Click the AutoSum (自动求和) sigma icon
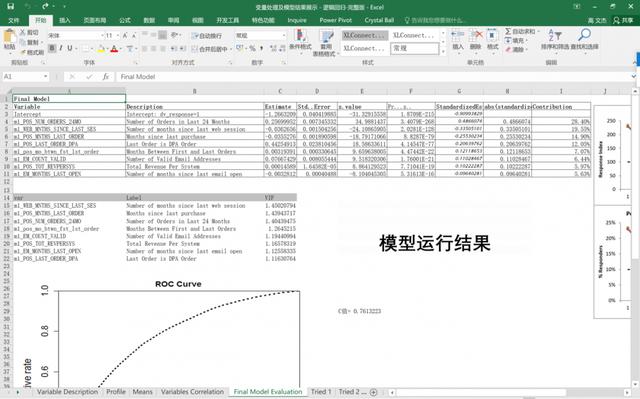 point(508,31)
